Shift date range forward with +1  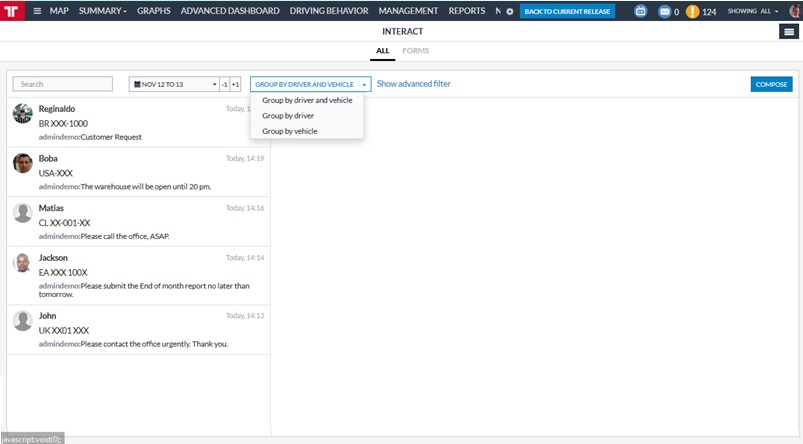235,84
